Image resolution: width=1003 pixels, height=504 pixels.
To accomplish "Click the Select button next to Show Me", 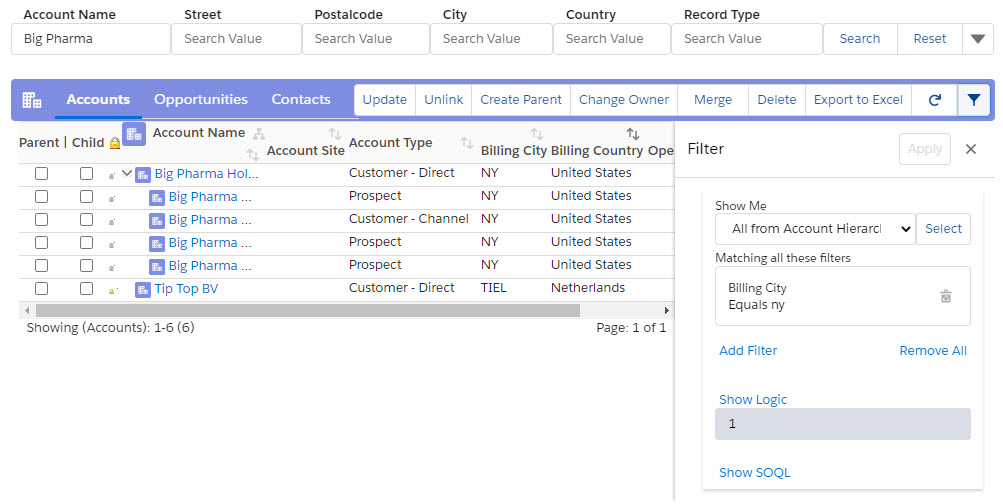I will point(944,229).
